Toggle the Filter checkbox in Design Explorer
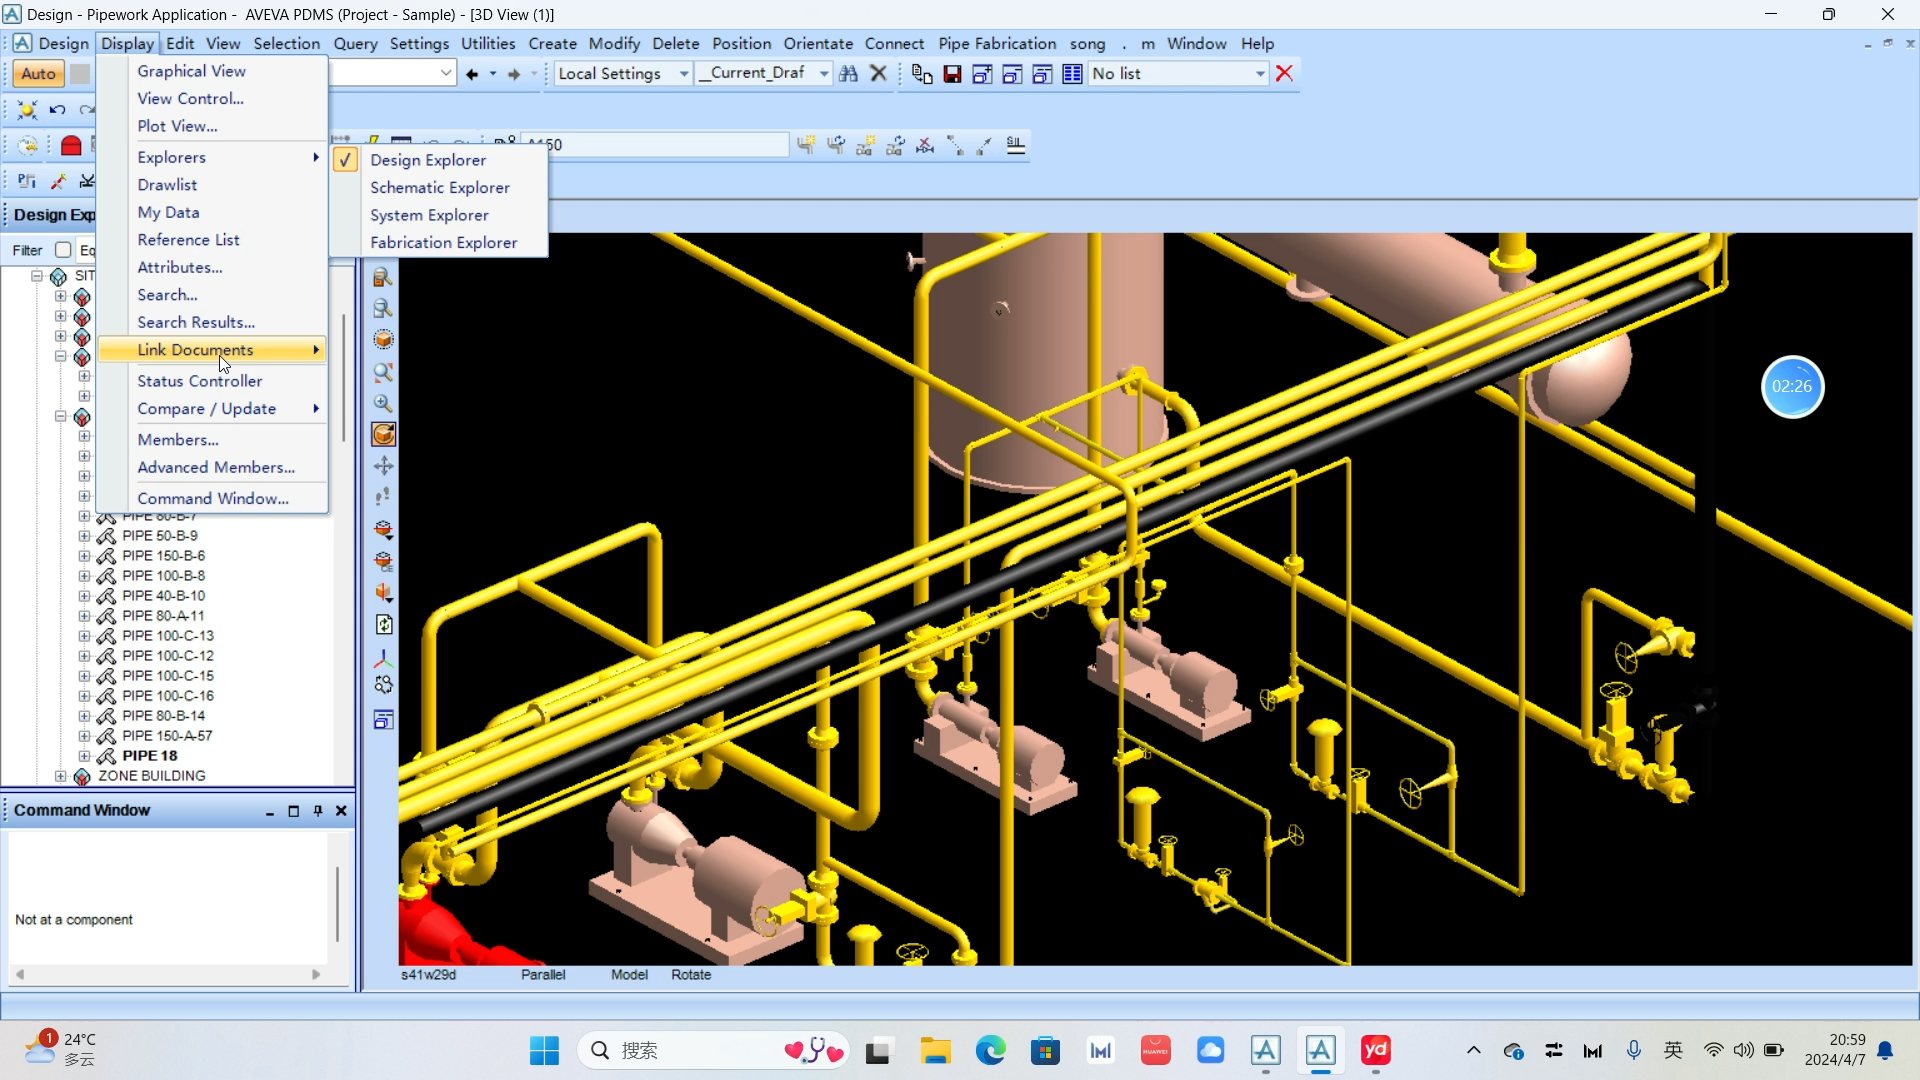1920x1080 pixels. (x=63, y=250)
